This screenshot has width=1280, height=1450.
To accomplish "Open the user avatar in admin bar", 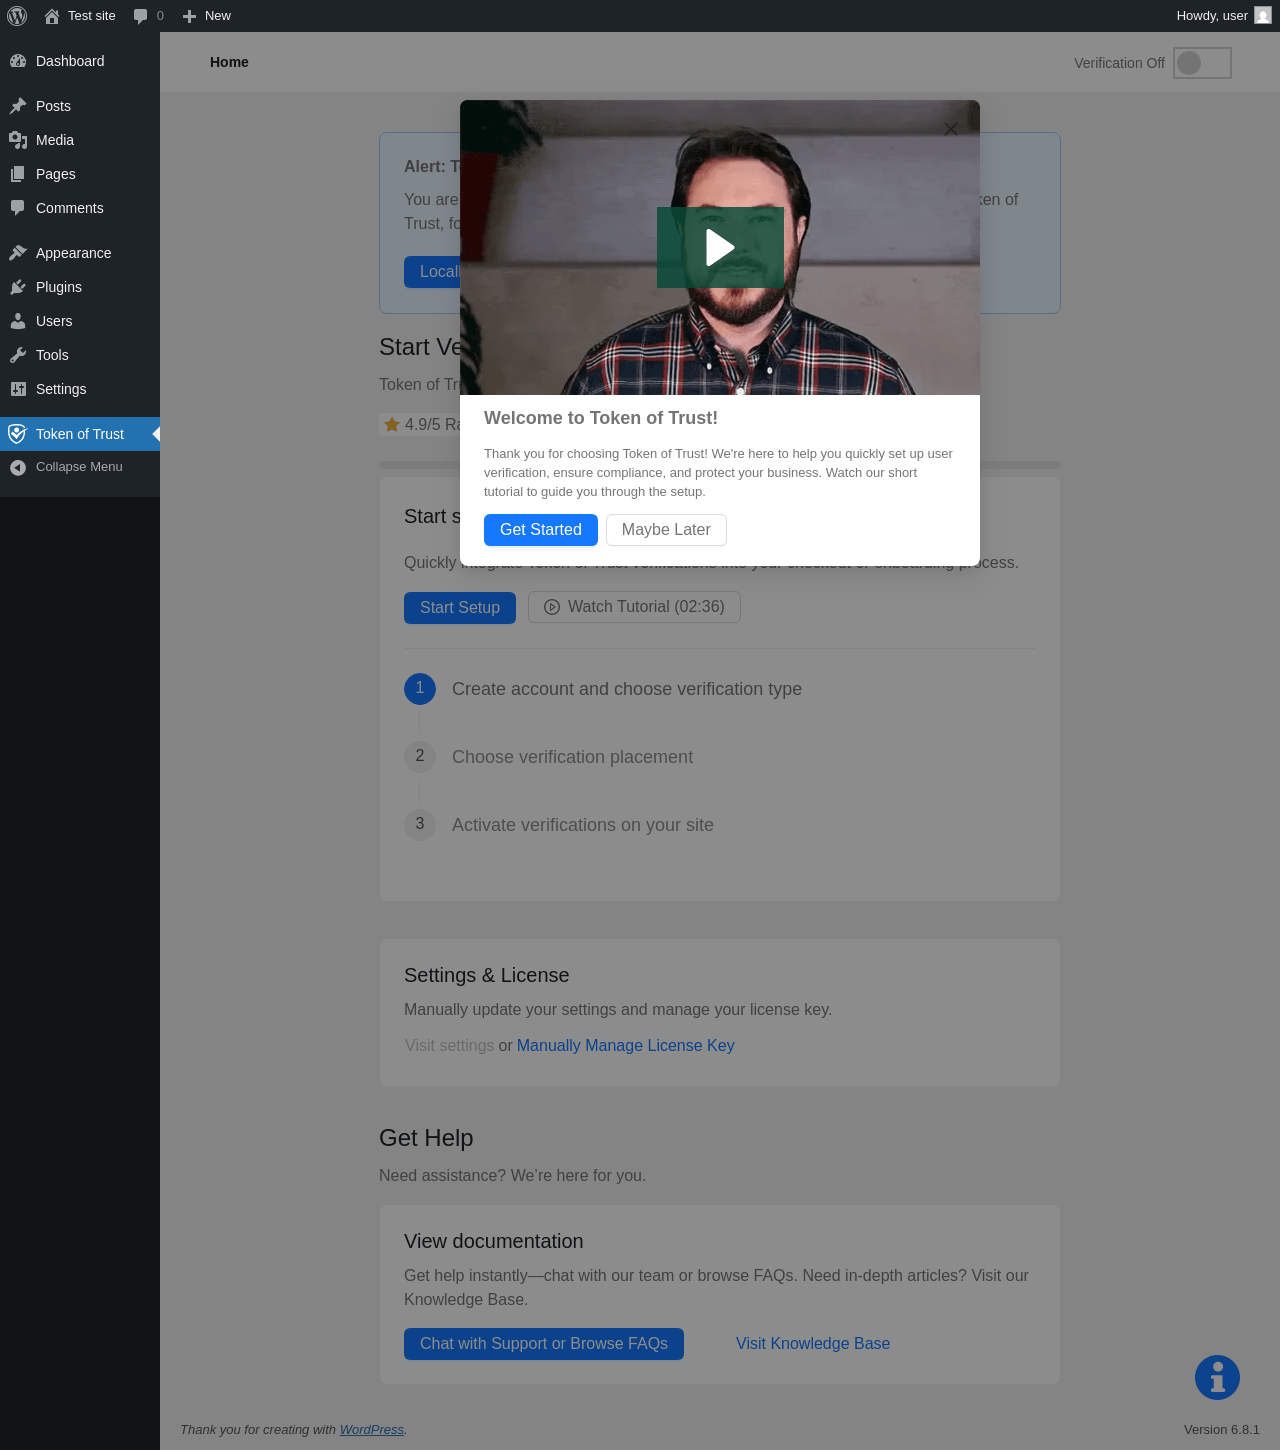I will point(1263,15).
